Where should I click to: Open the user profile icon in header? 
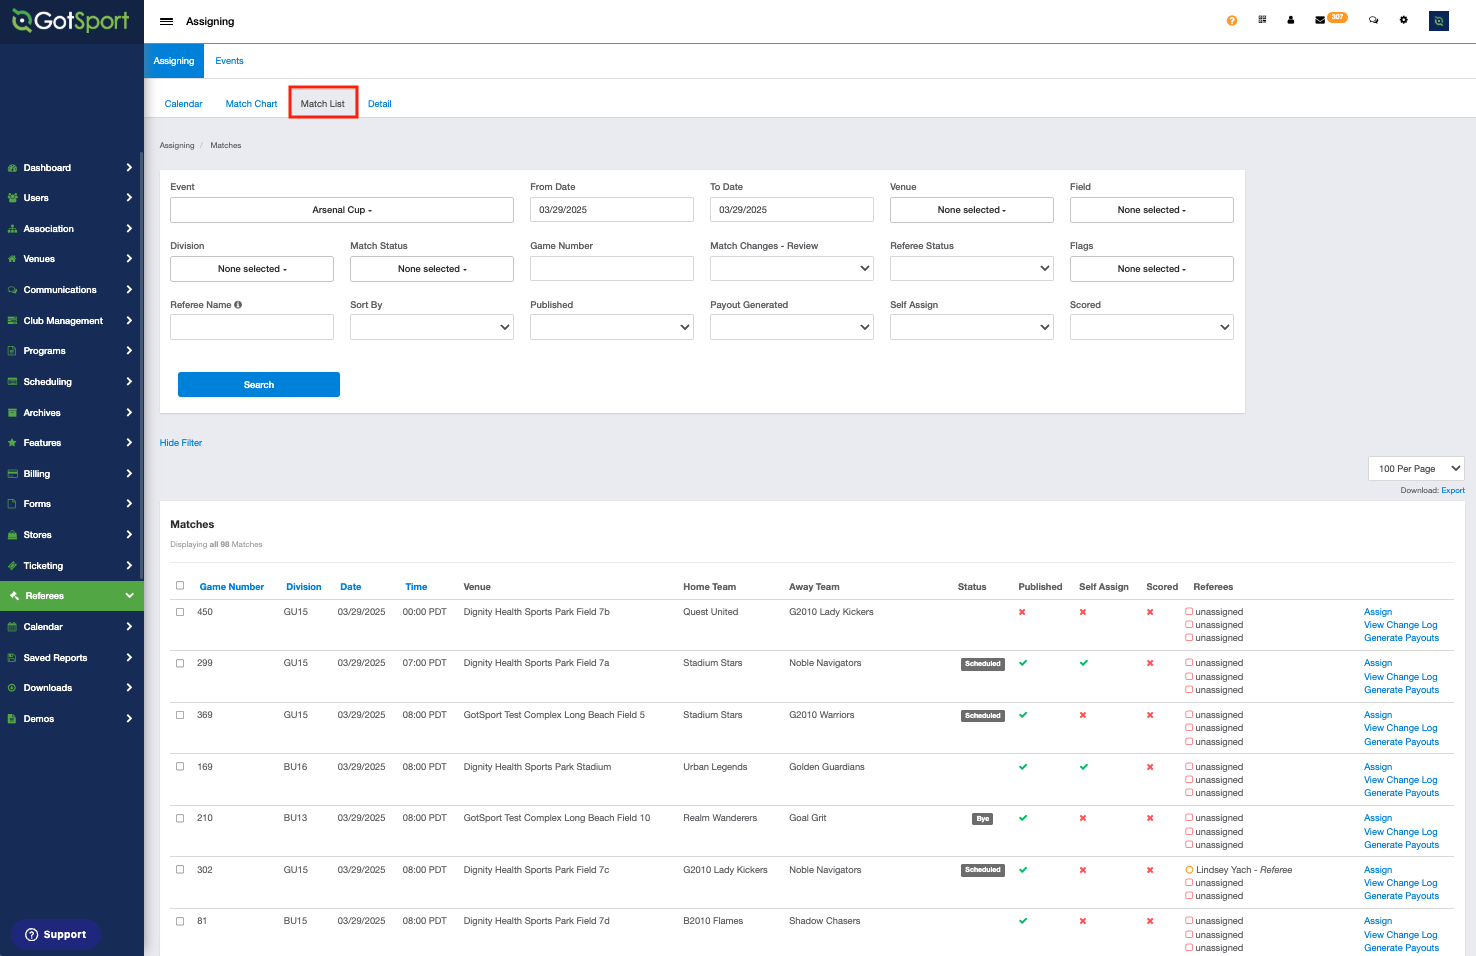[1291, 20]
